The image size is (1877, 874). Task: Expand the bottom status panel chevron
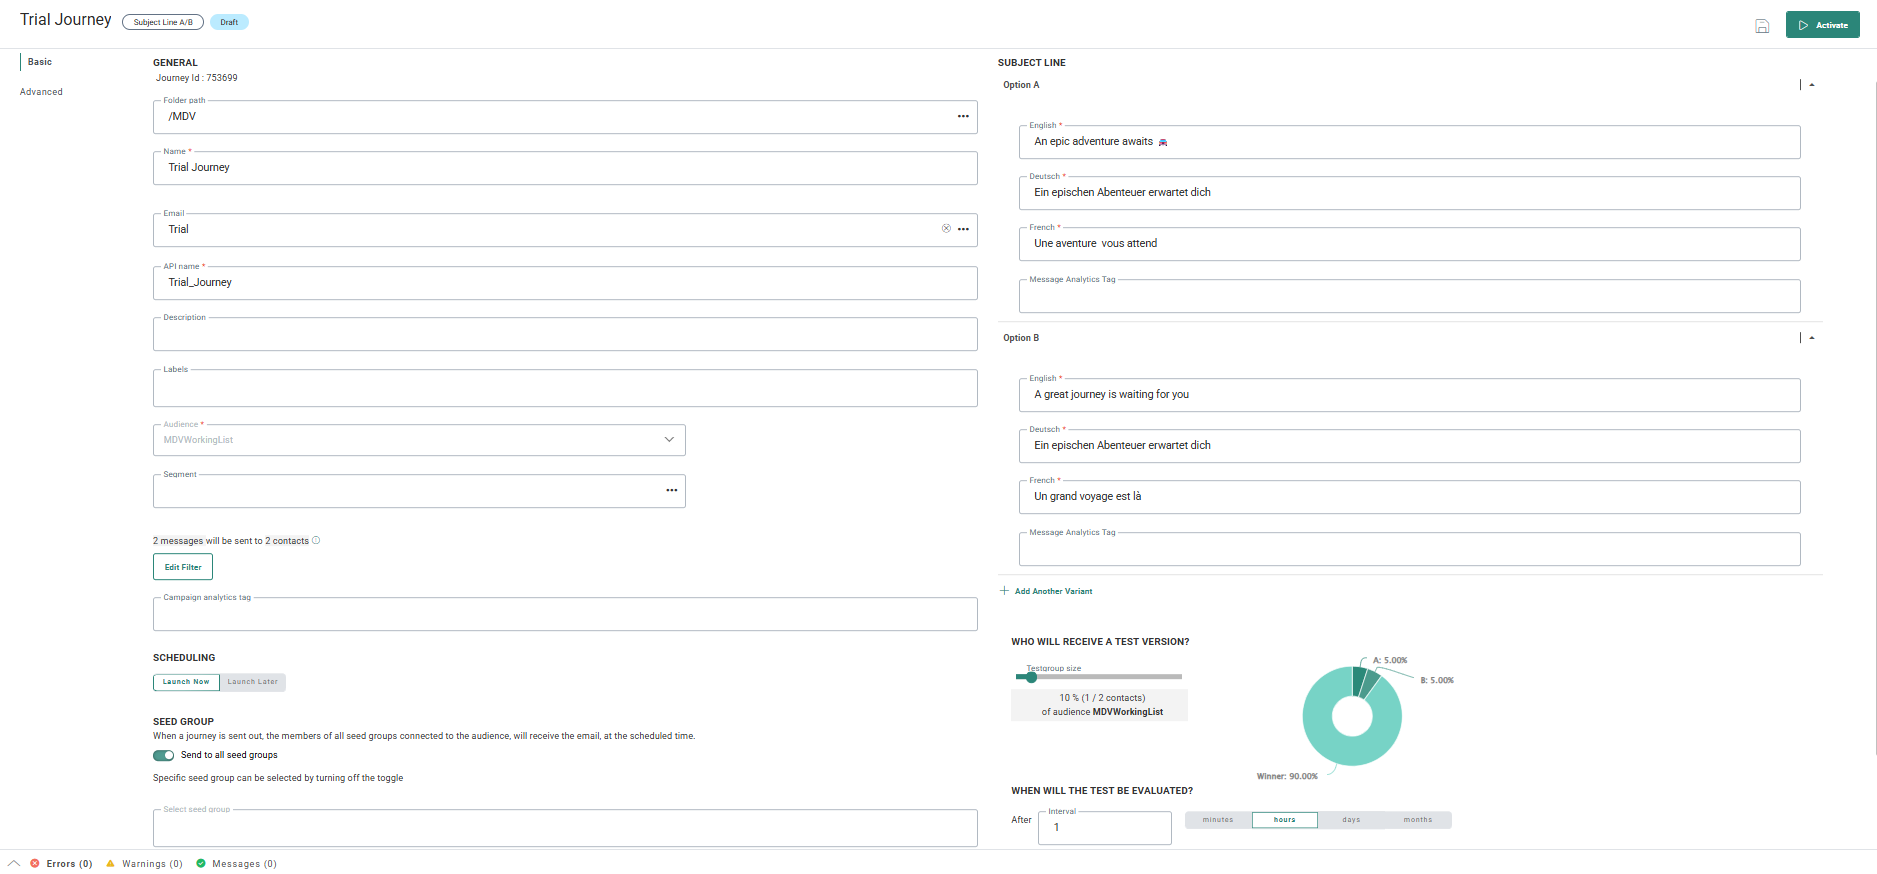point(14,863)
